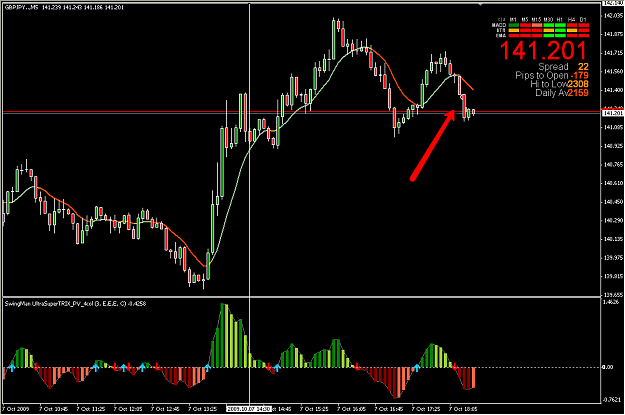This screenshot has height=415, width=625.
Task: Select the M1 timeframe column header
Action: pyautogui.click(x=513, y=19)
